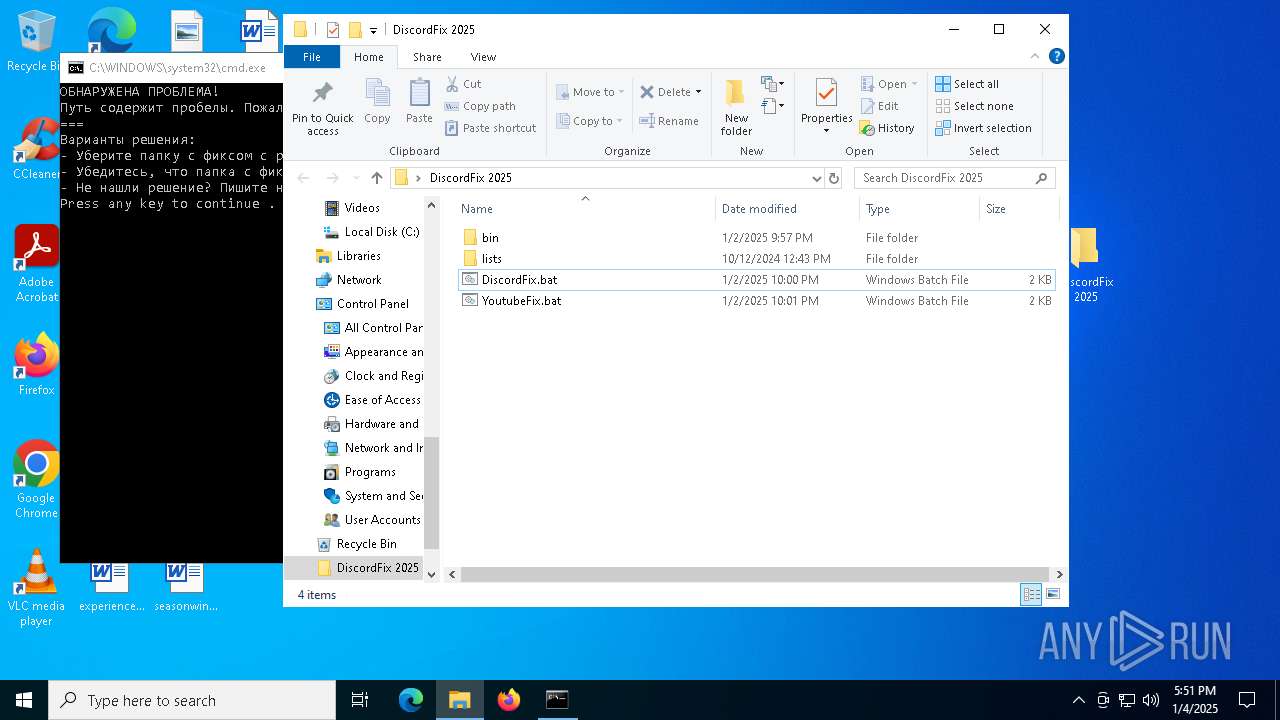Click Invert selection
This screenshot has height=720, width=1280.
(983, 128)
